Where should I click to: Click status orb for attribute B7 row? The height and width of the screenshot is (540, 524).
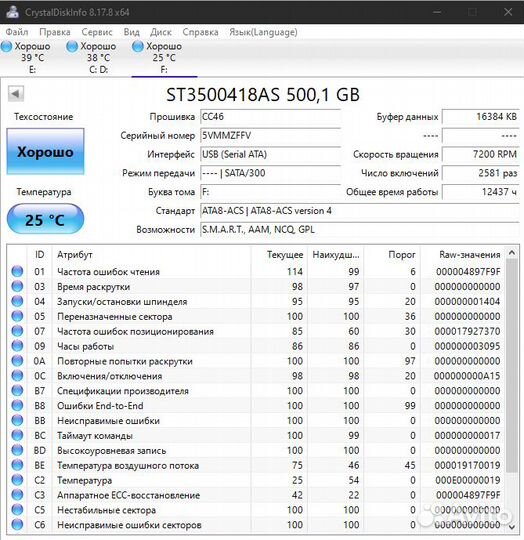(17, 391)
